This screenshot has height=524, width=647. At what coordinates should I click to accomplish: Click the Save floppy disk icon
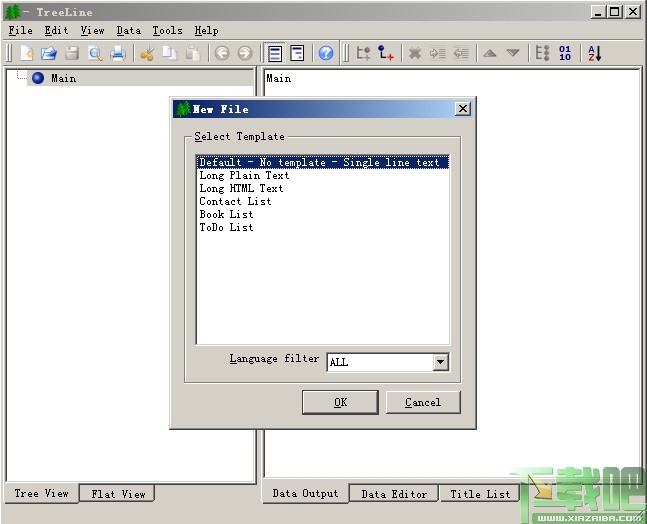(72, 53)
